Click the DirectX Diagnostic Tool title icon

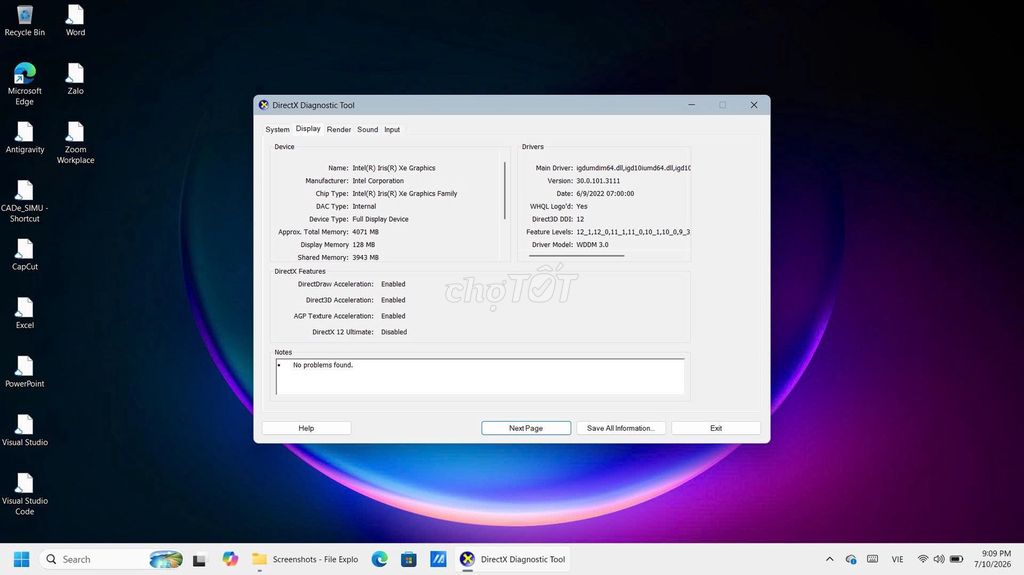pos(264,105)
